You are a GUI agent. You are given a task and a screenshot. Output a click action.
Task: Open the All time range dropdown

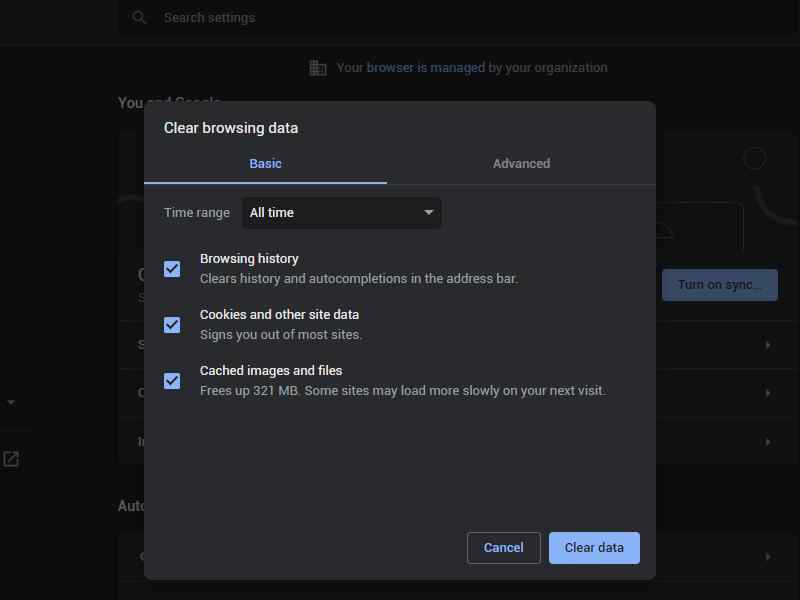(342, 213)
